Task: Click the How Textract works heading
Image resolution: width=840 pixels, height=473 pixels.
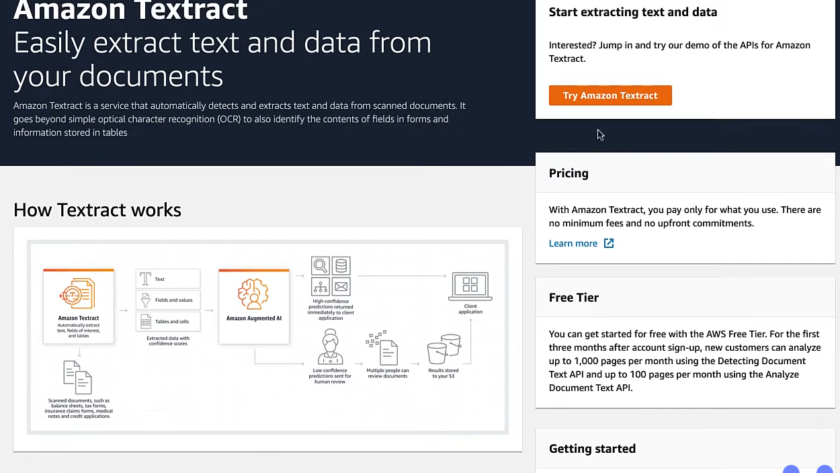Action: pyautogui.click(x=97, y=210)
